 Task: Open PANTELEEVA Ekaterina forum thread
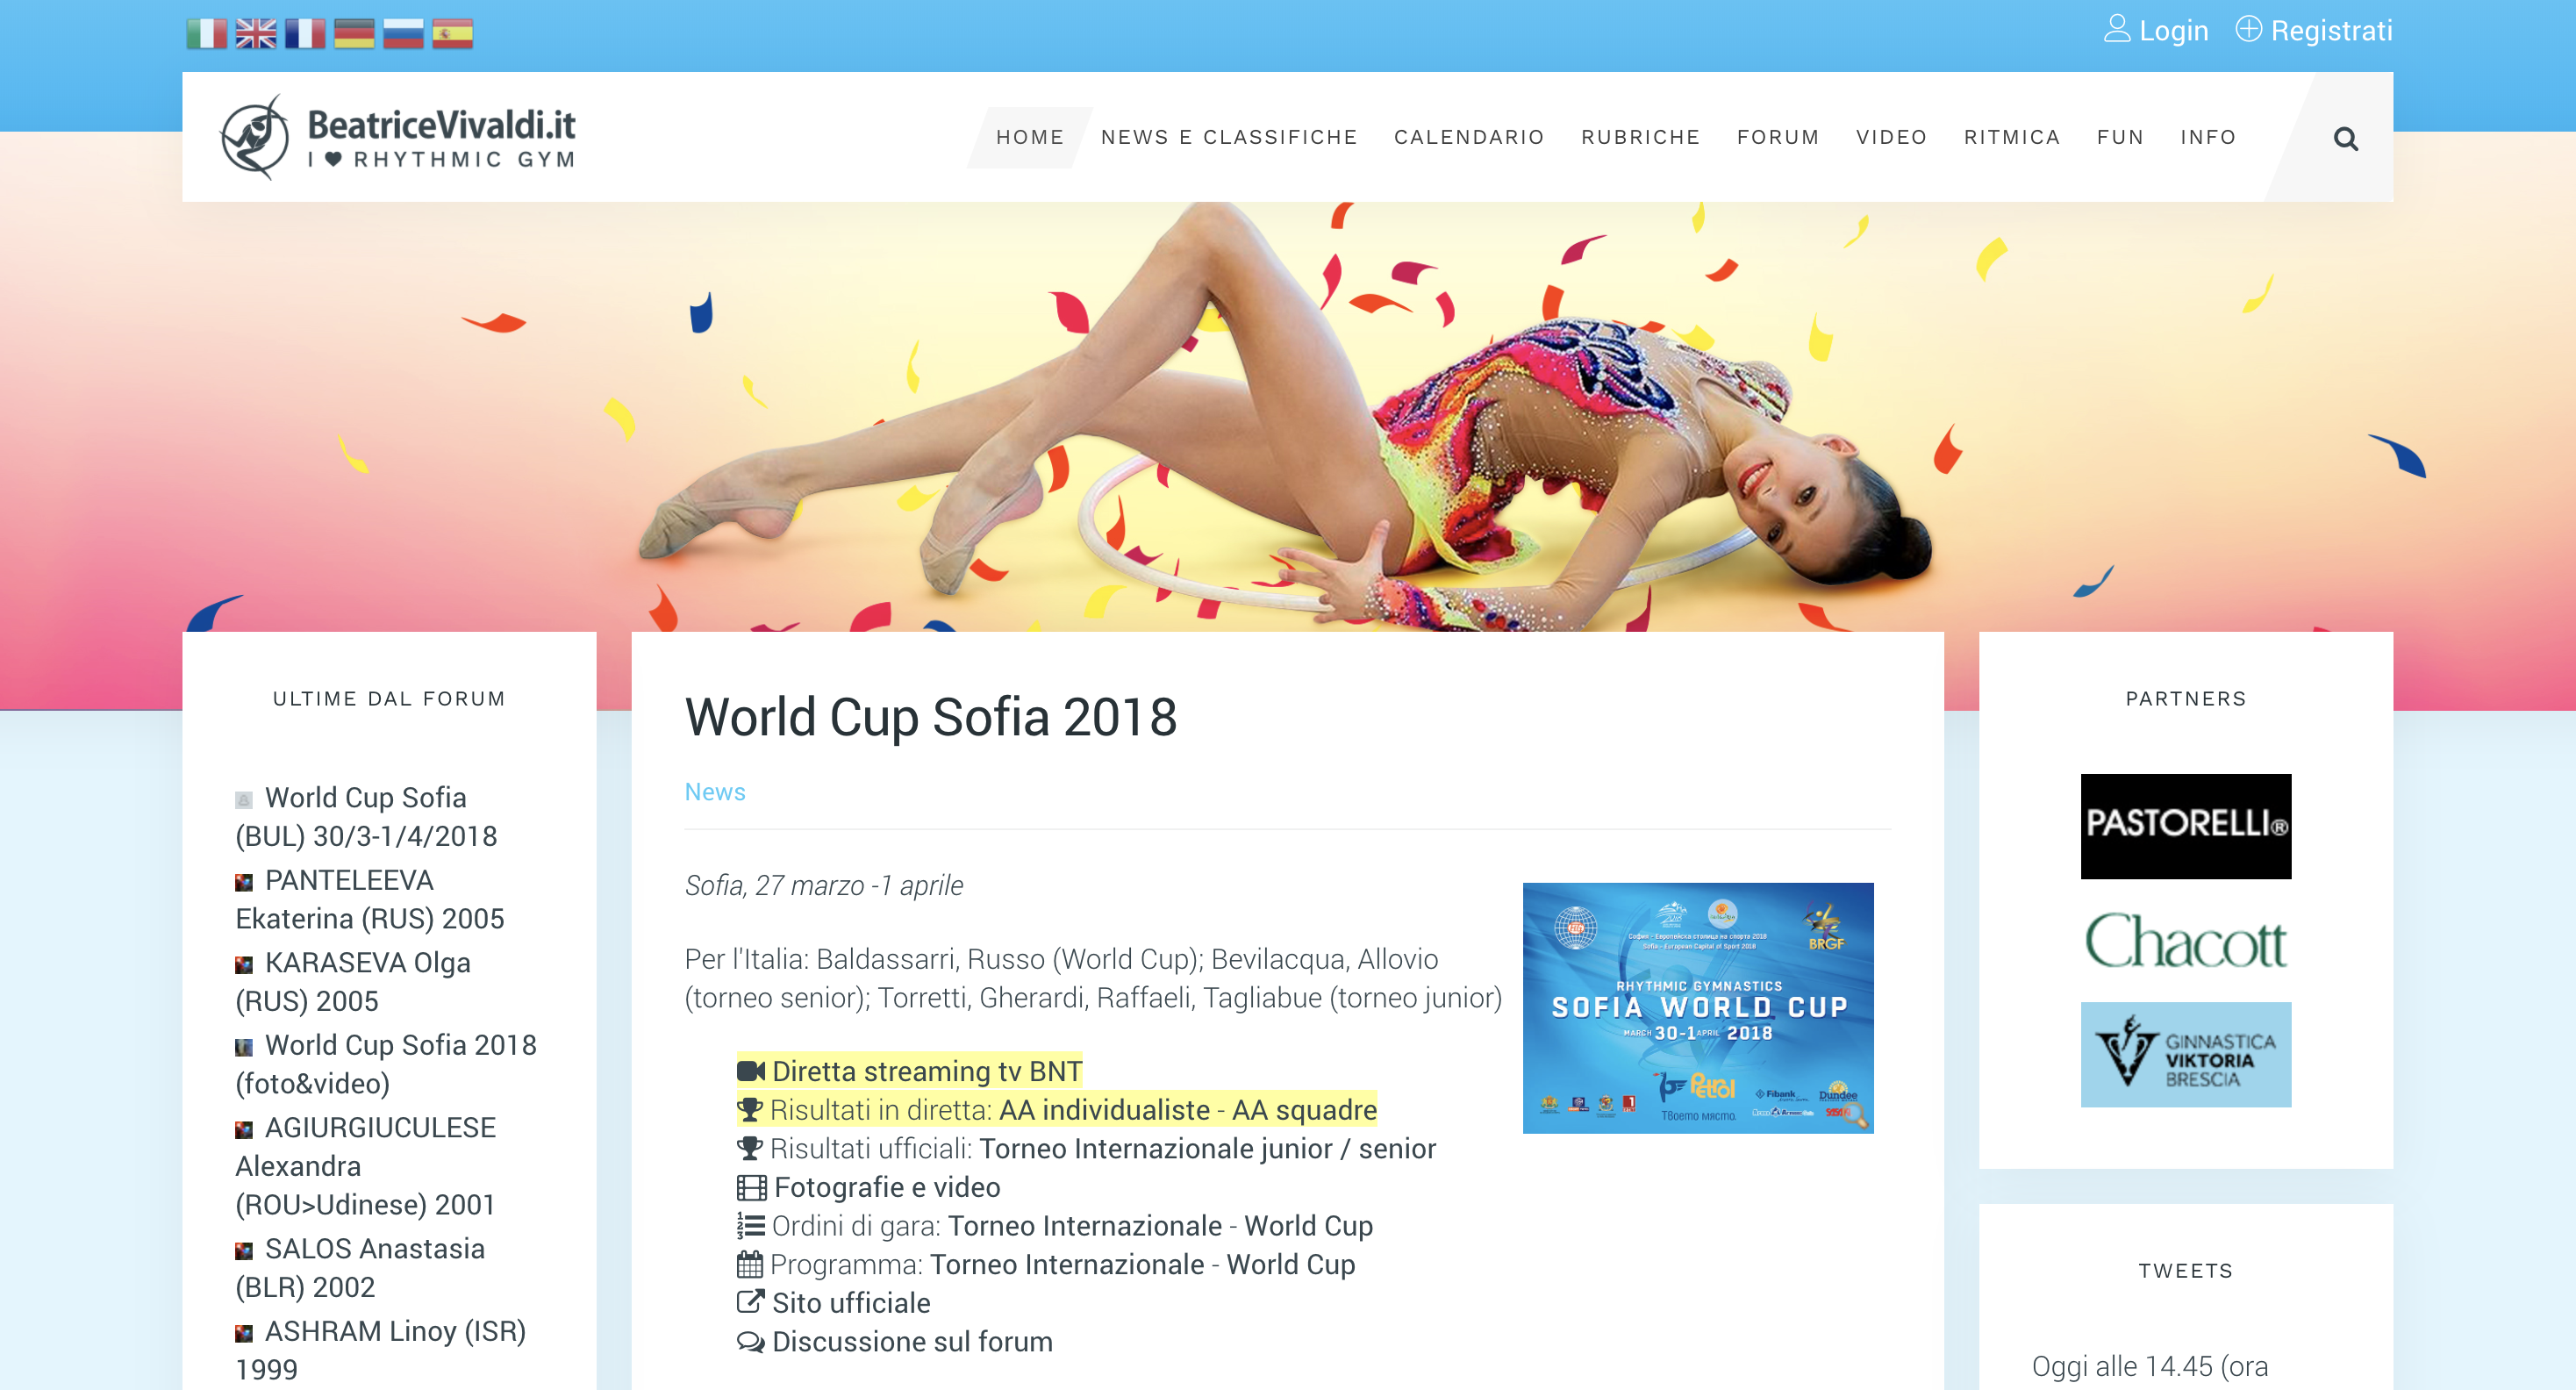coord(369,899)
